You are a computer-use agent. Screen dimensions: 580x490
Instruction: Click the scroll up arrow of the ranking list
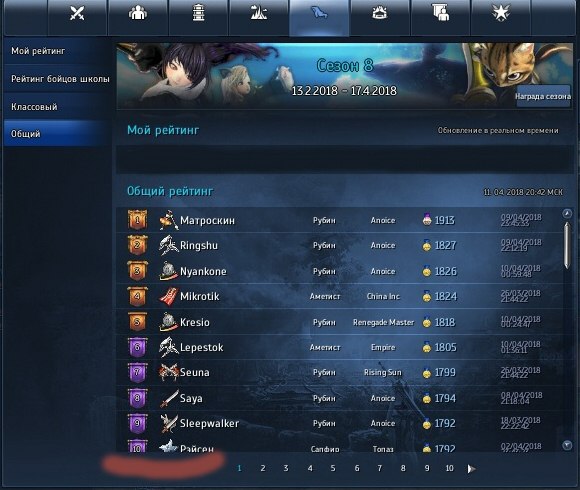click(x=567, y=213)
